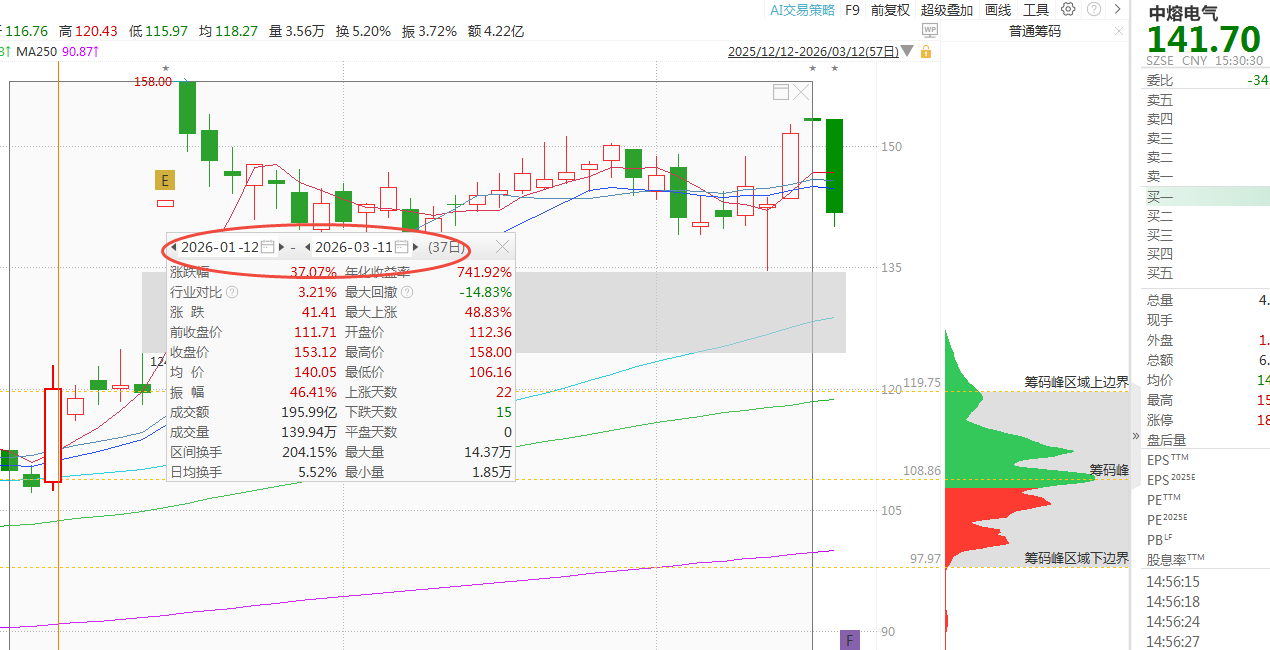Viewport: 1270px width, 650px height.
Task: Toggle the 超级叠加 overlay option
Action: click(947, 10)
